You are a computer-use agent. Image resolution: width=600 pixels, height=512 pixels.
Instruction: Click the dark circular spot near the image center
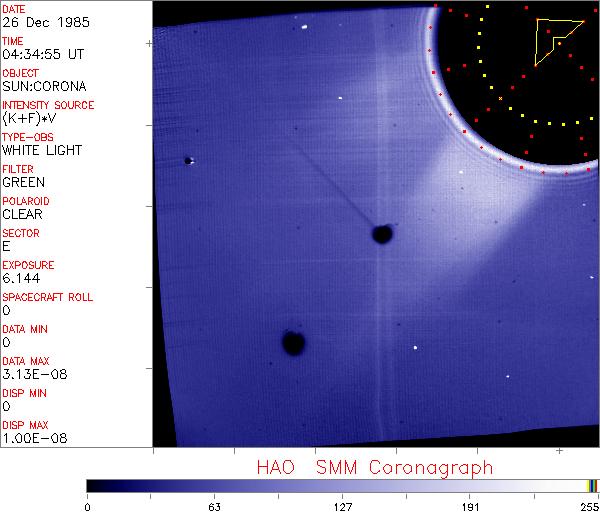click(x=382, y=234)
